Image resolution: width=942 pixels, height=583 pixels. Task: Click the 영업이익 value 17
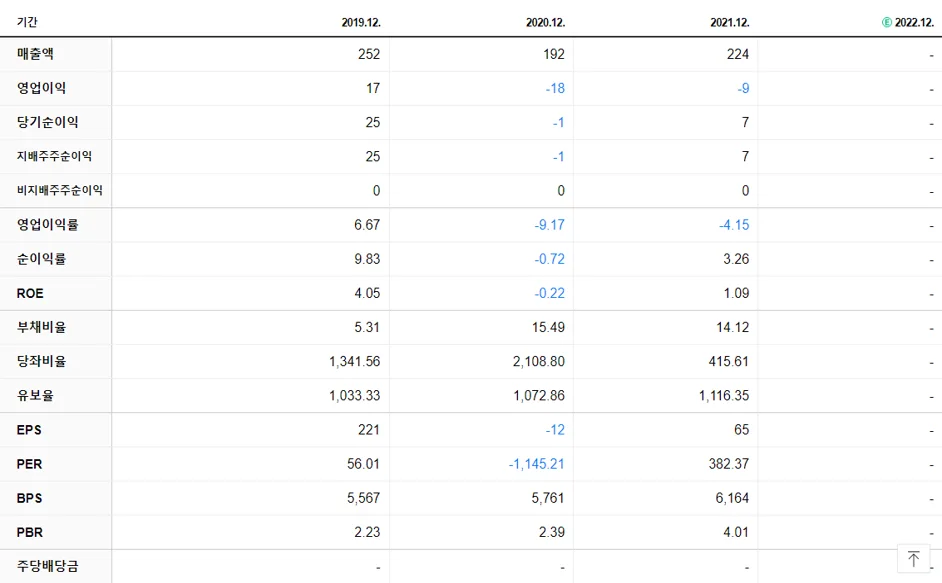coord(373,88)
